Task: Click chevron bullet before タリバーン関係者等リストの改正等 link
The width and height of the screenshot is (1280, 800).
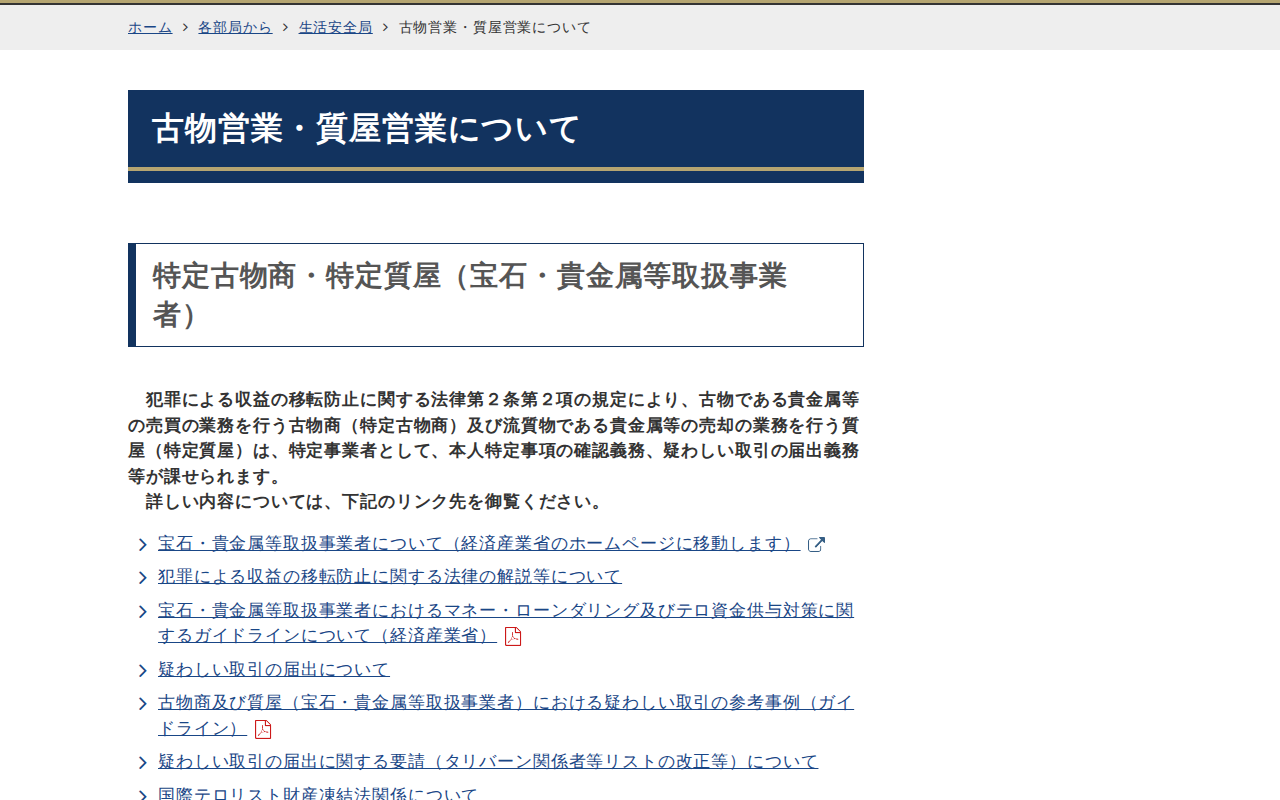Action: click(143, 762)
